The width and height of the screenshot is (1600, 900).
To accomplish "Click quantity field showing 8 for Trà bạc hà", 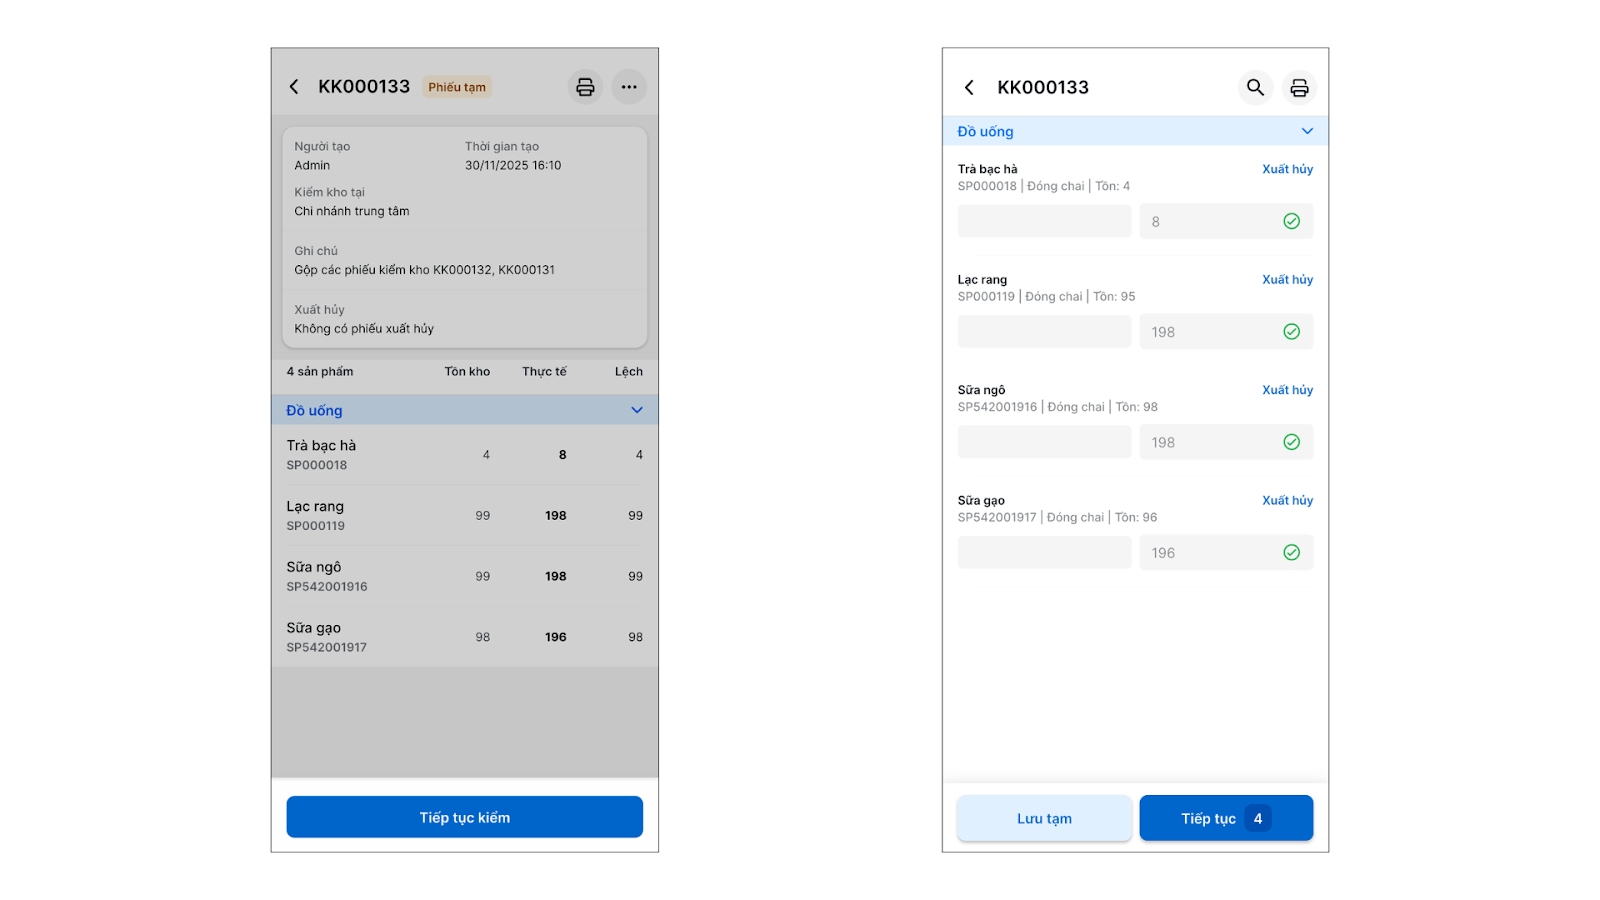I will (x=1226, y=221).
